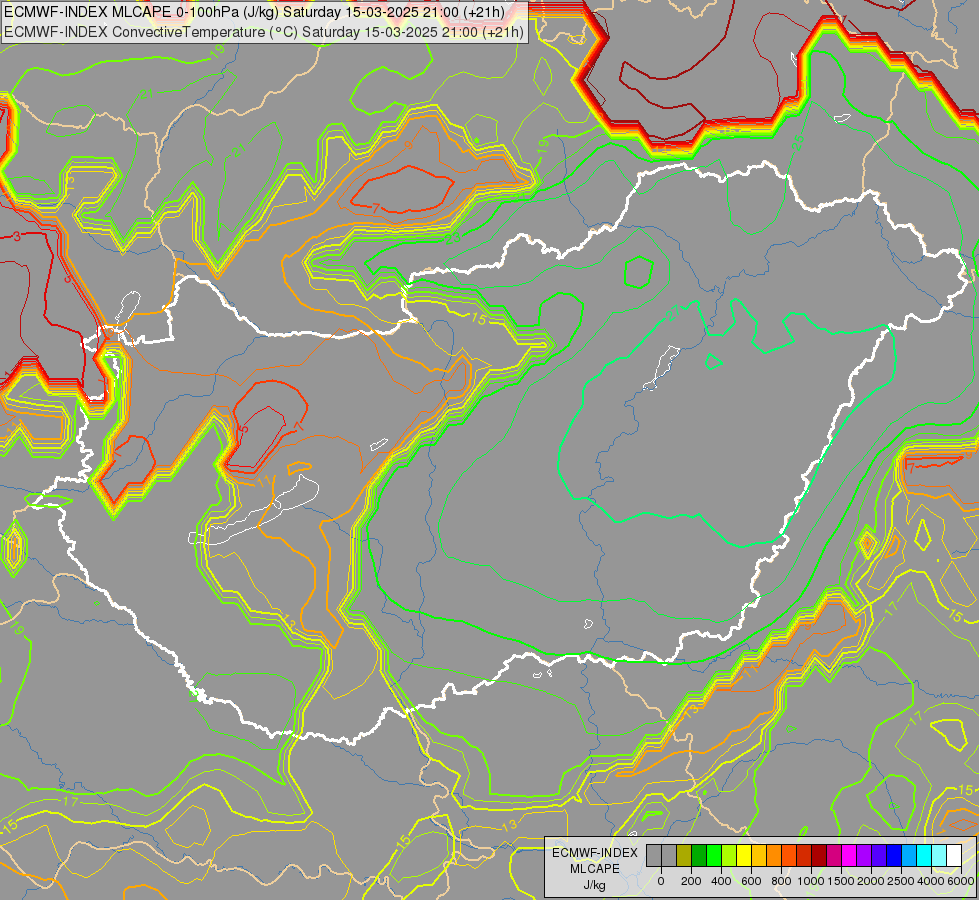Select the palest cyan legend swatch
Viewport: 979px width, 900px height.
939,856
